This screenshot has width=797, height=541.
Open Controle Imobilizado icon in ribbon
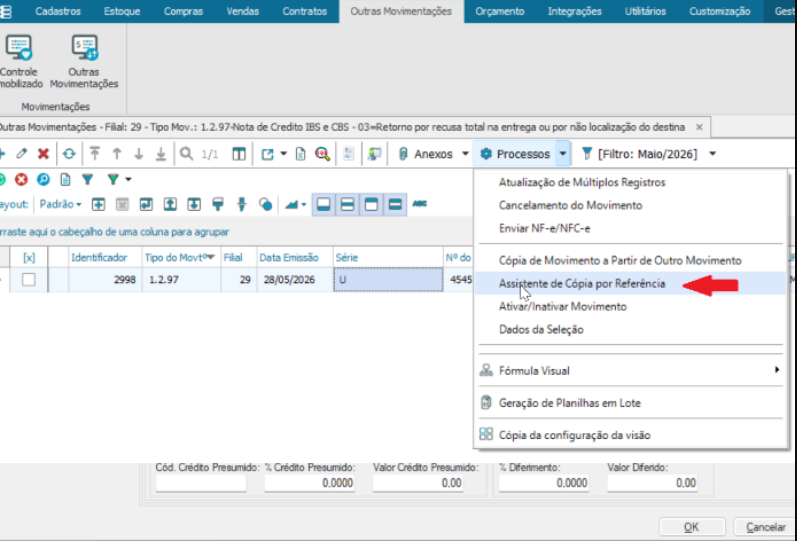coord(19,48)
